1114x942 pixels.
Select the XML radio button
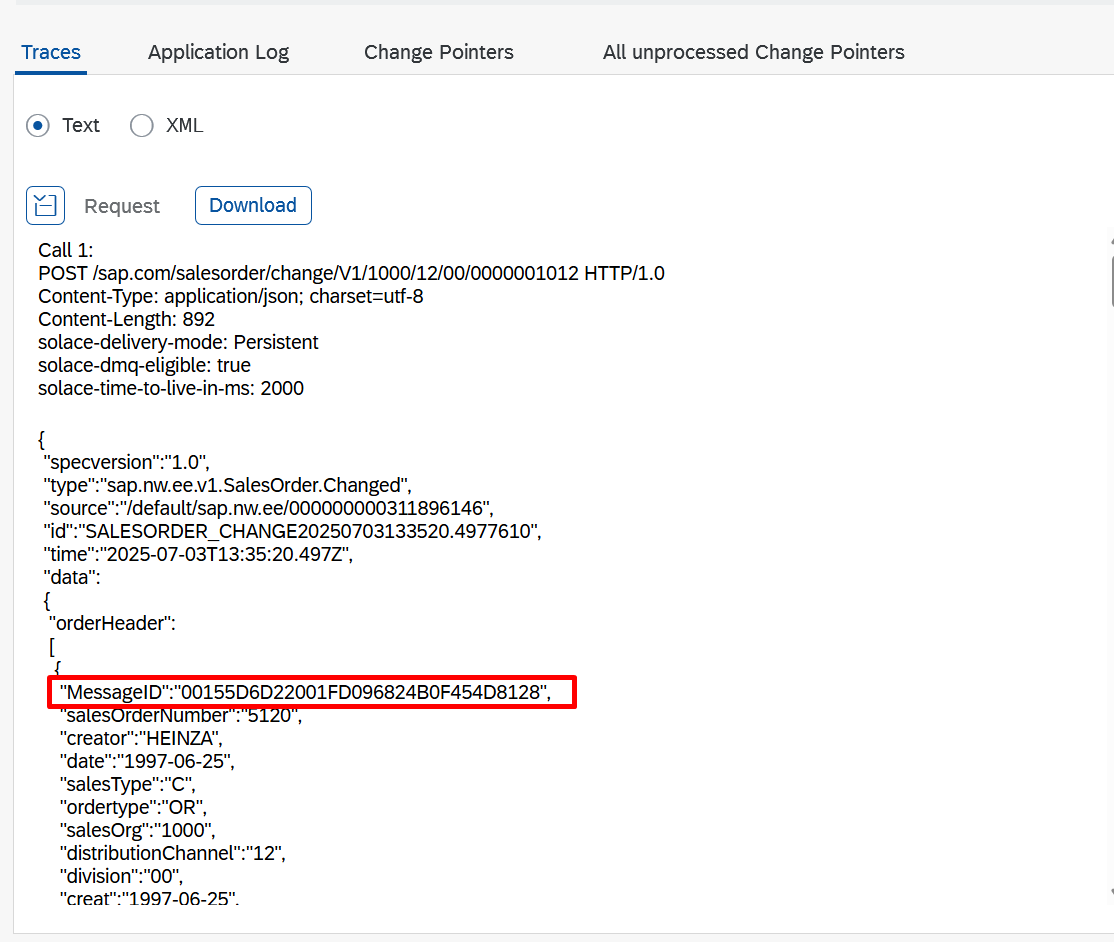coord(141,126)
